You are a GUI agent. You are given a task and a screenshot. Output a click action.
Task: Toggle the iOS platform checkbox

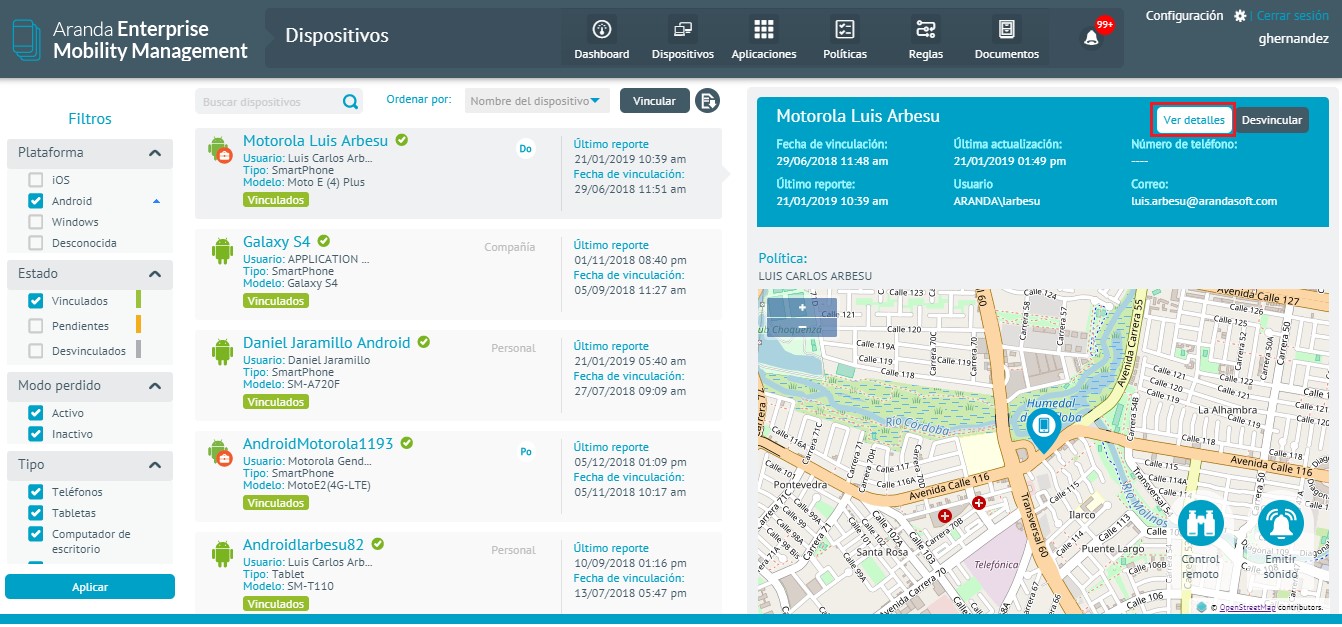click(x=36, y=180)
